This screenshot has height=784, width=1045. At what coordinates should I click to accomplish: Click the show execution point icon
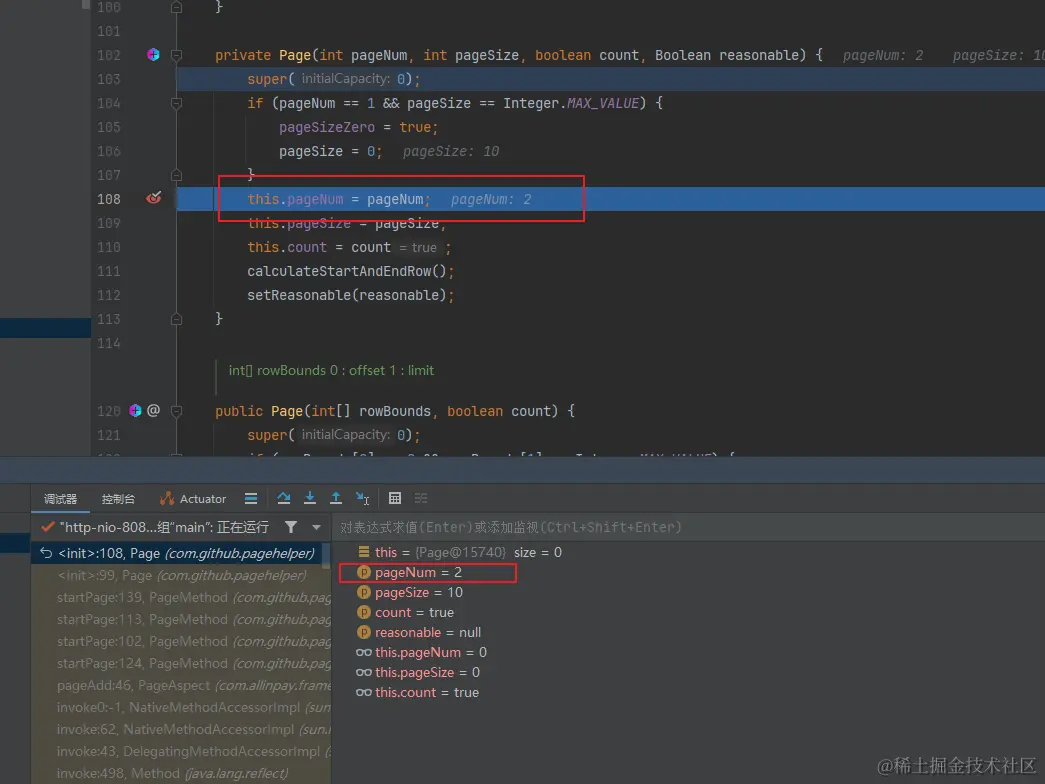point(251,499)
